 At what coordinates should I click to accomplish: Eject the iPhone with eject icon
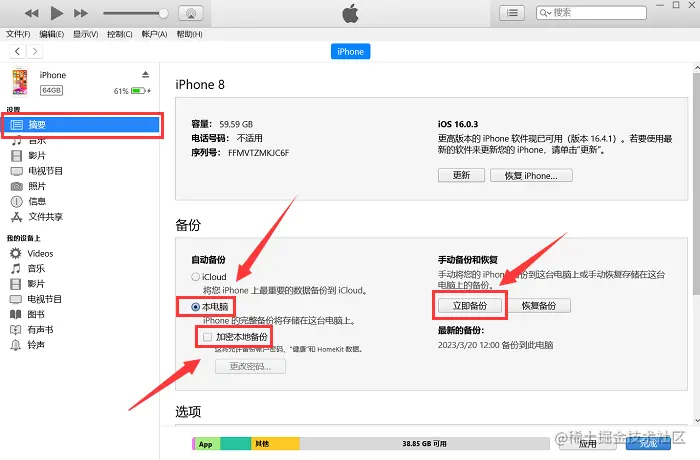coord(146,74)
